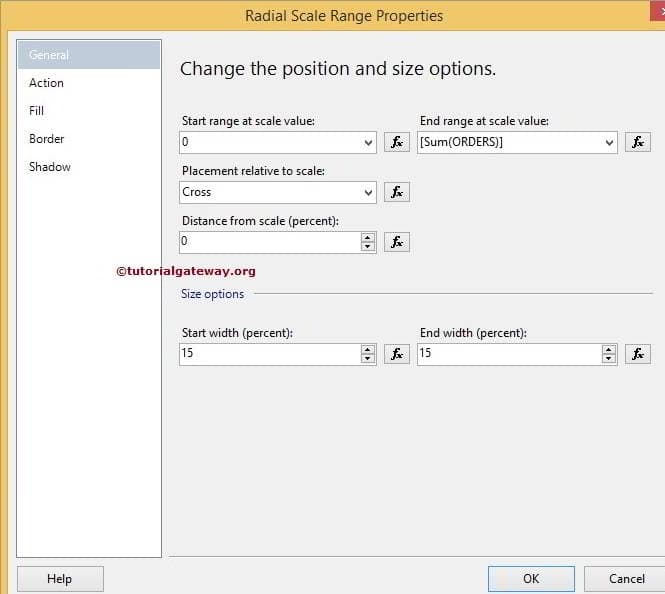
Task: Open expression editor for Placement relative to scale
Action: (x=397, y=192)
